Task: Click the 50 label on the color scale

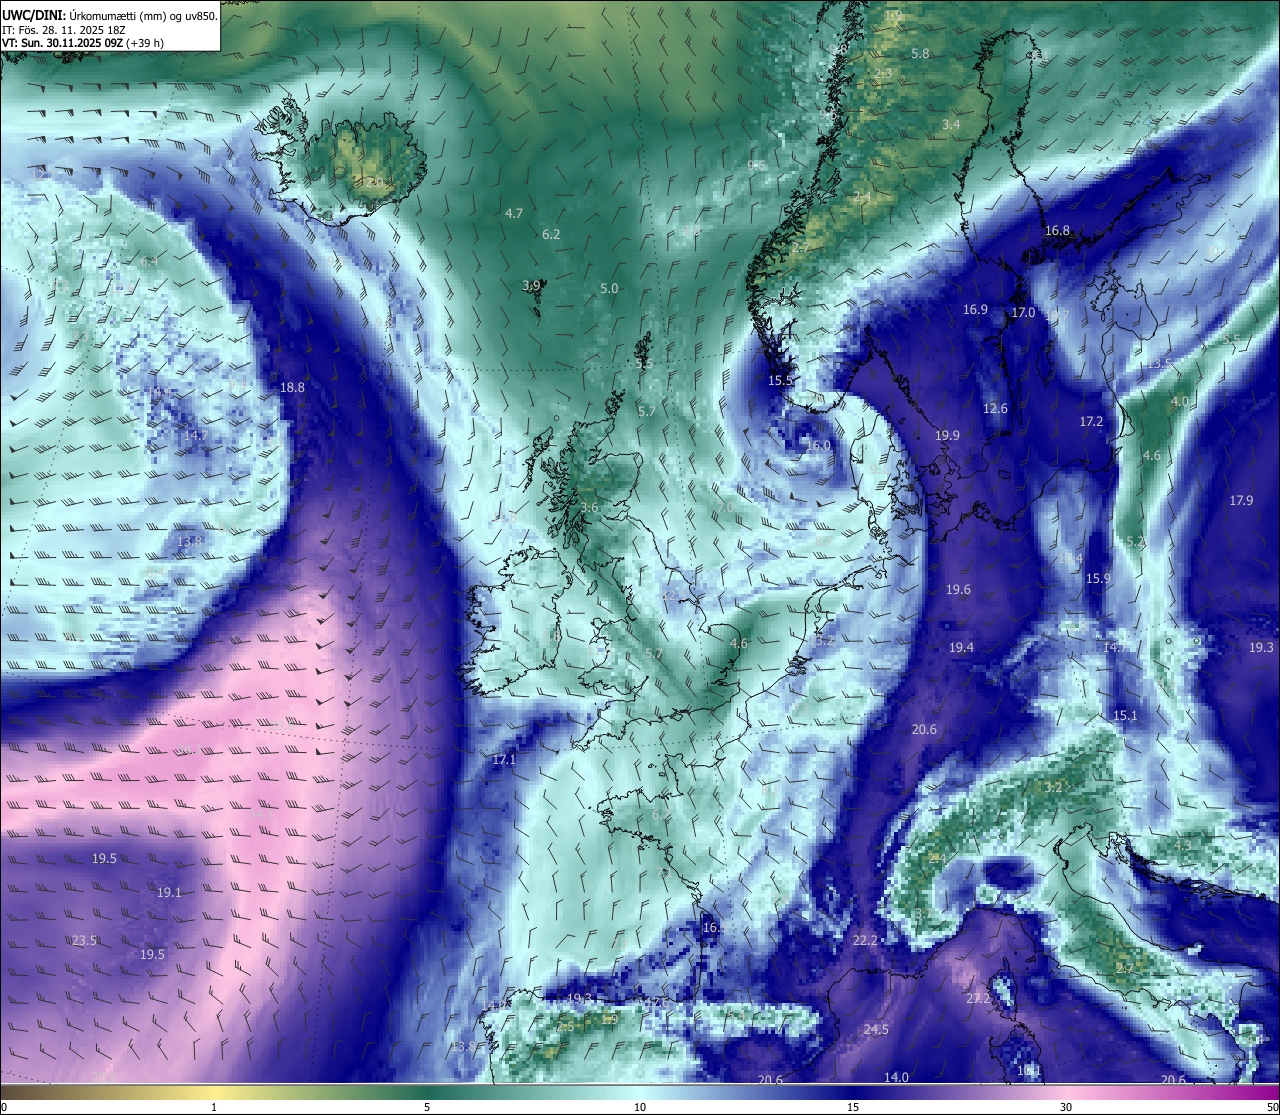Action: pyautogui.click(x=1271, y=1106)
